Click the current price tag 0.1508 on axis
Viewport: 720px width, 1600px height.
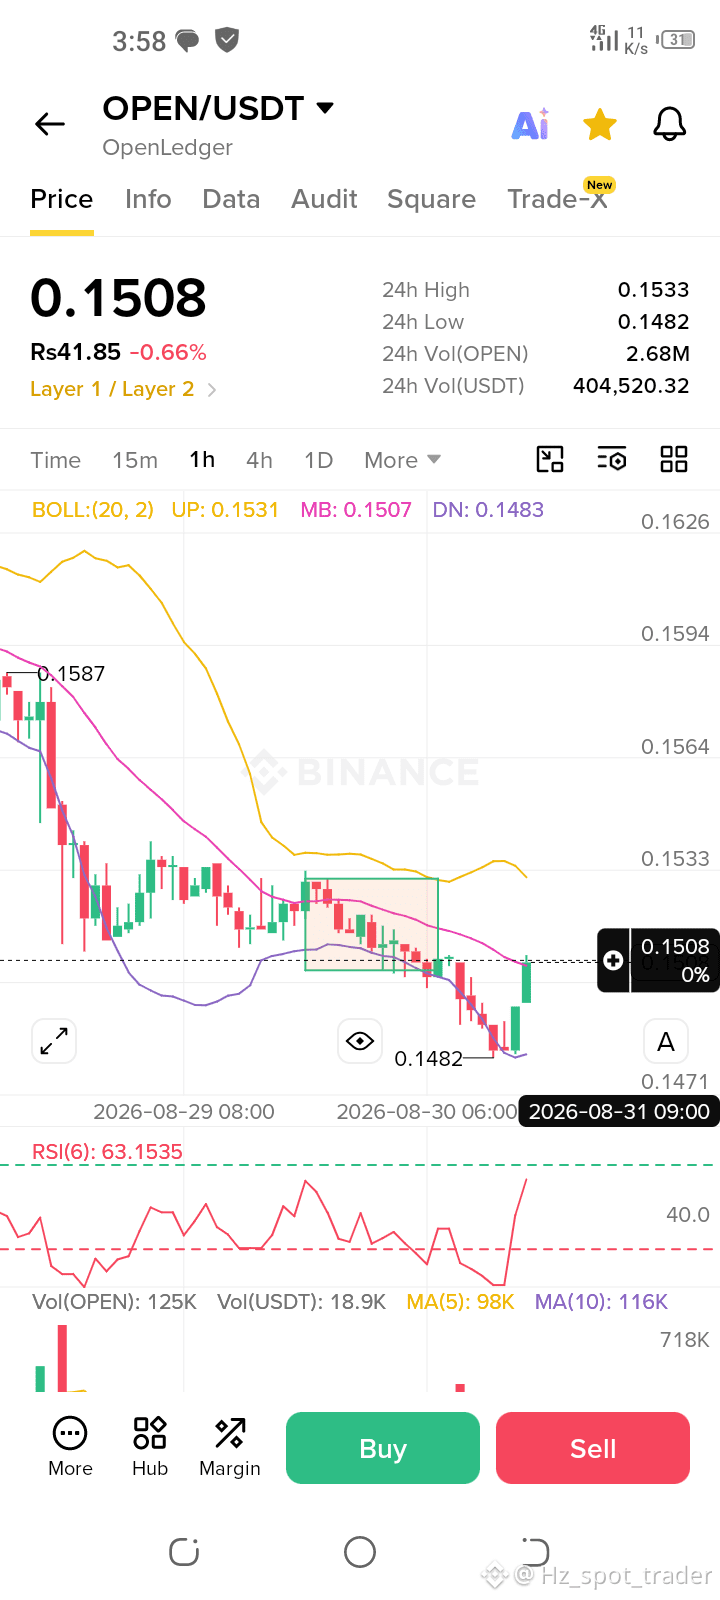(675, 960)
